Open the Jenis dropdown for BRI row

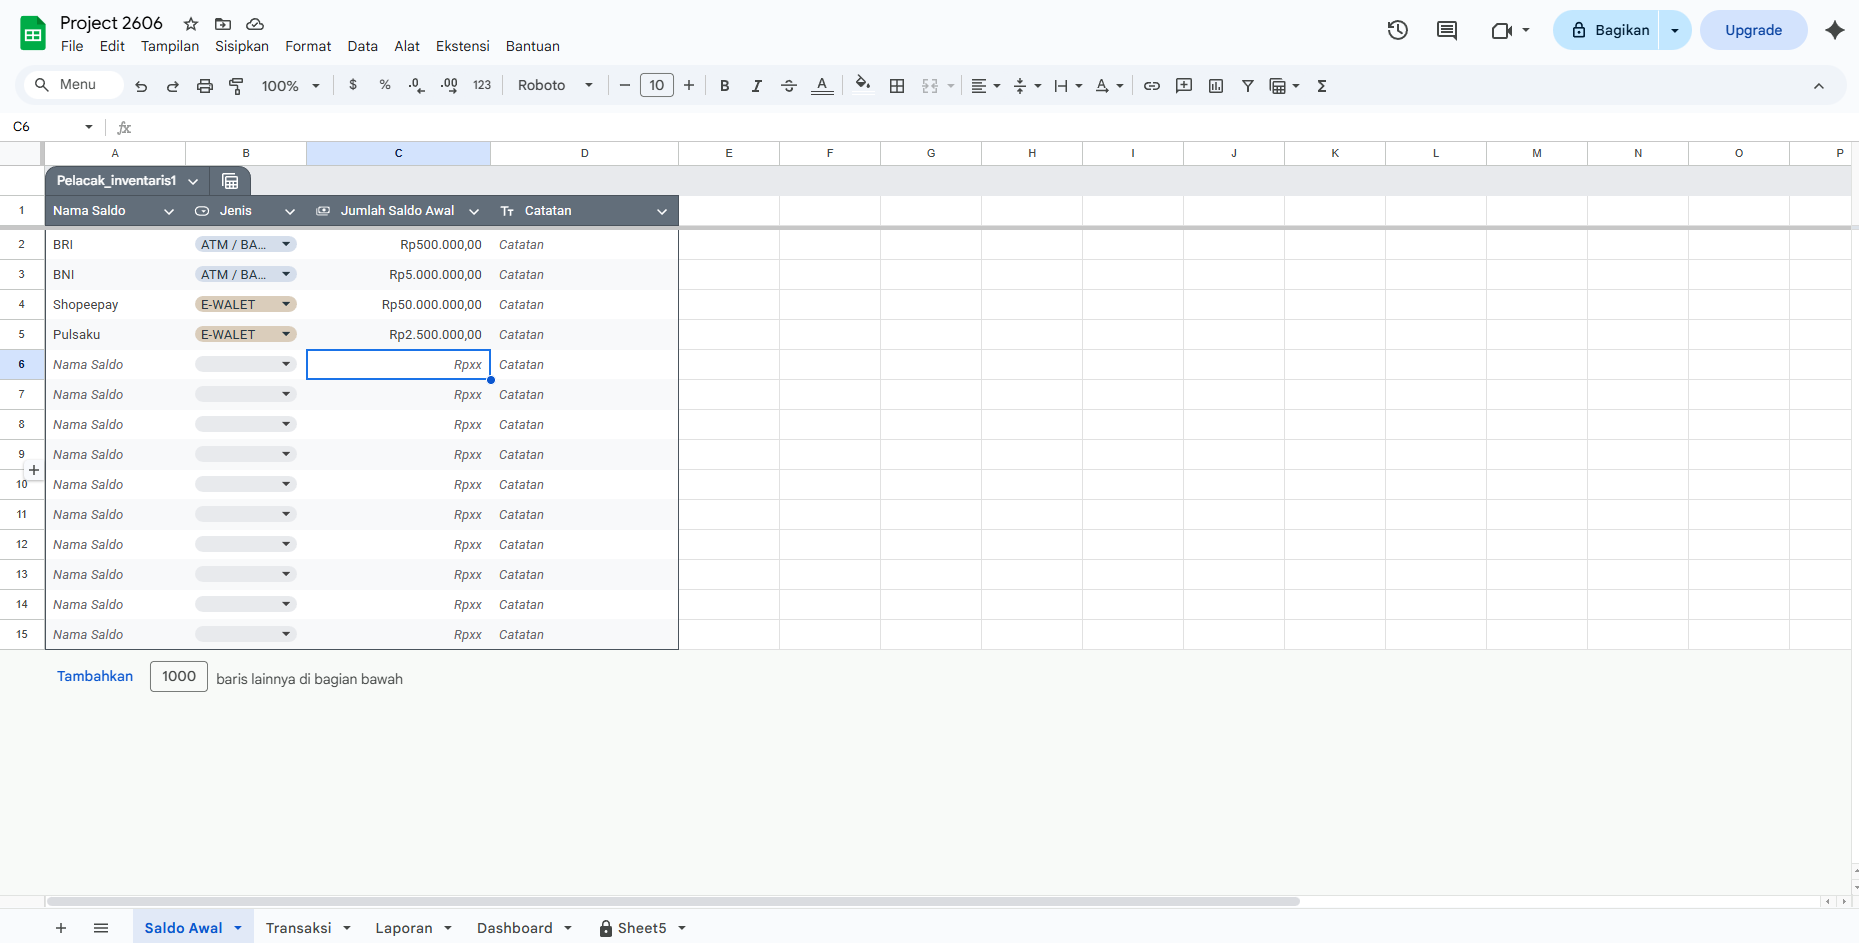286,244
